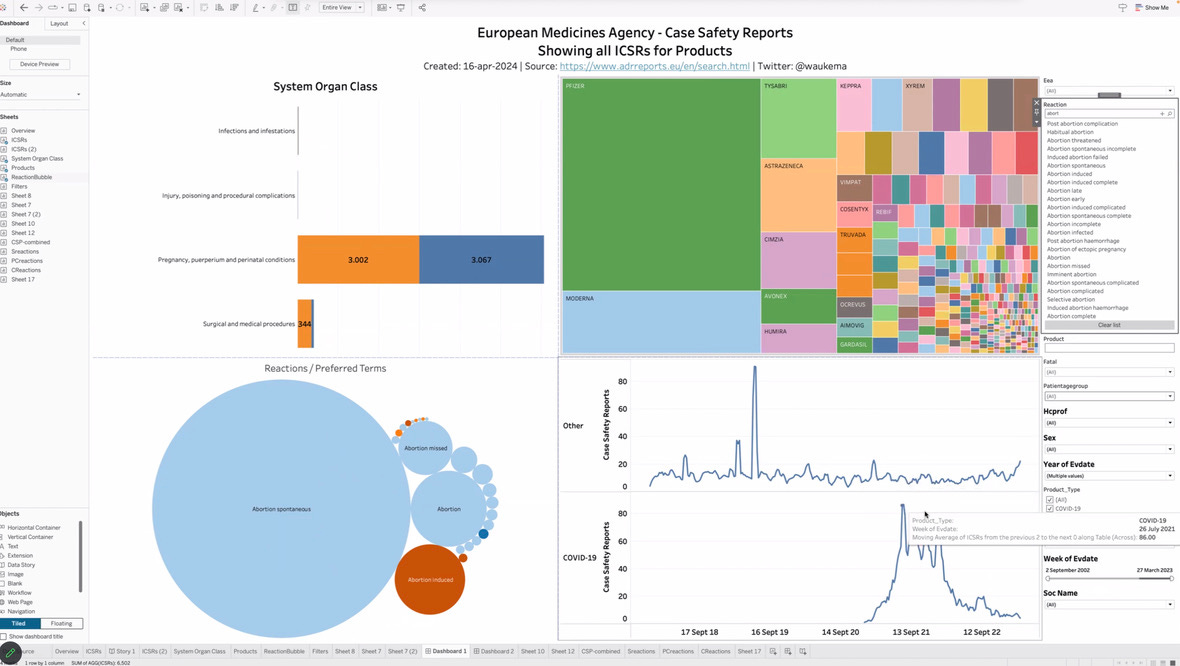This screenshot has height=666, width=1180.
Task: Click the Save icon in toolbar
Action: tap(72, 8)
